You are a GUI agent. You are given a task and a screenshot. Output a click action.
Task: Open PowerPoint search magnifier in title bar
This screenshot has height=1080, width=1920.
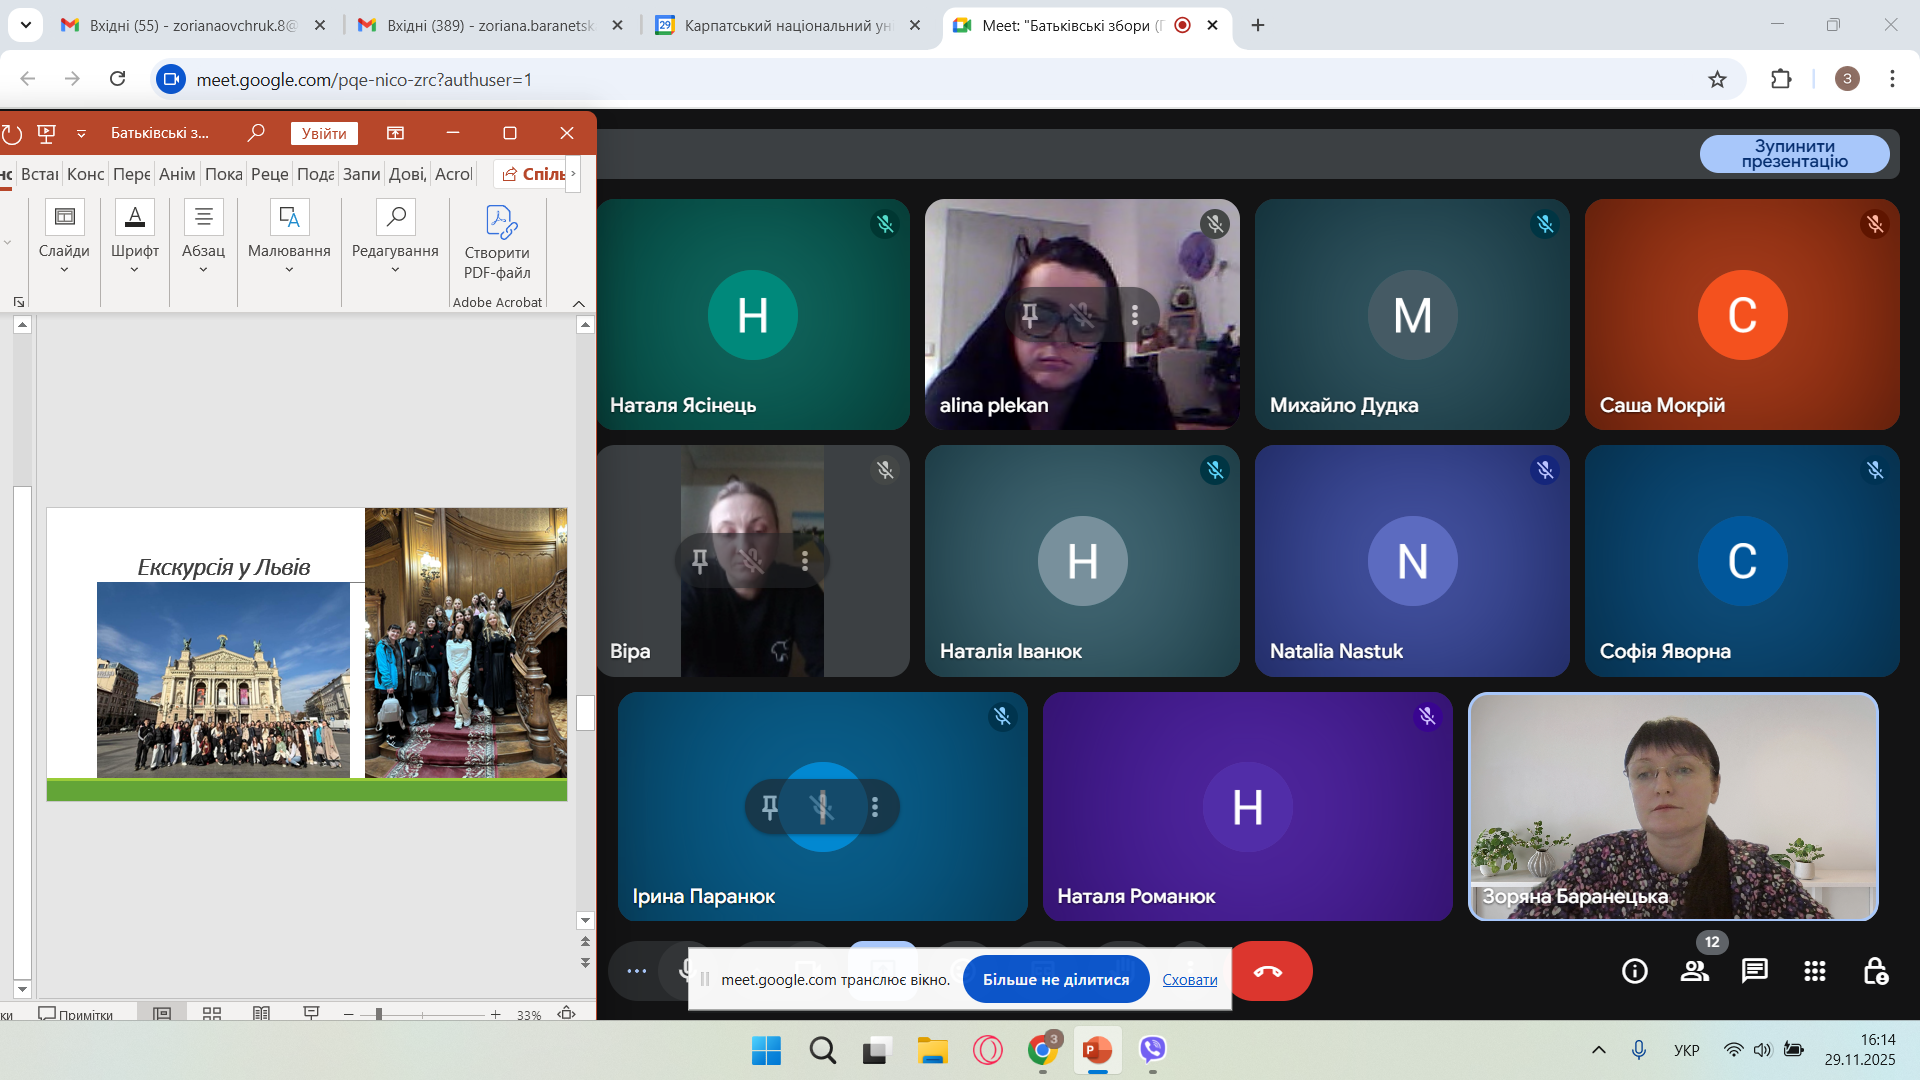pos(256,133)
